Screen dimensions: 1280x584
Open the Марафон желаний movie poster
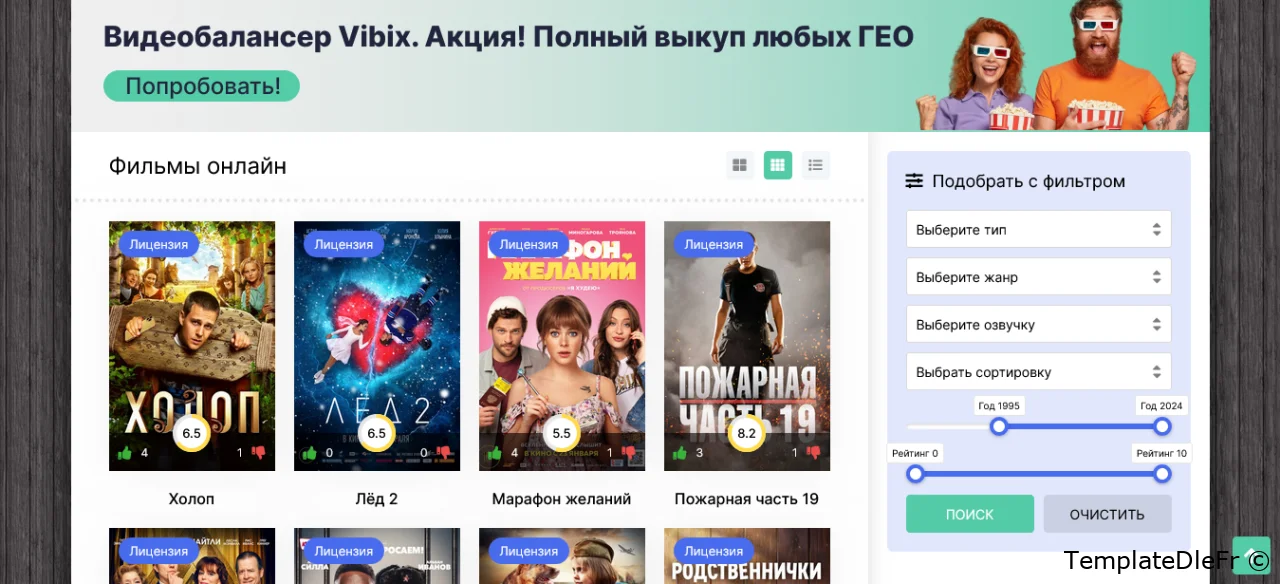562,346
